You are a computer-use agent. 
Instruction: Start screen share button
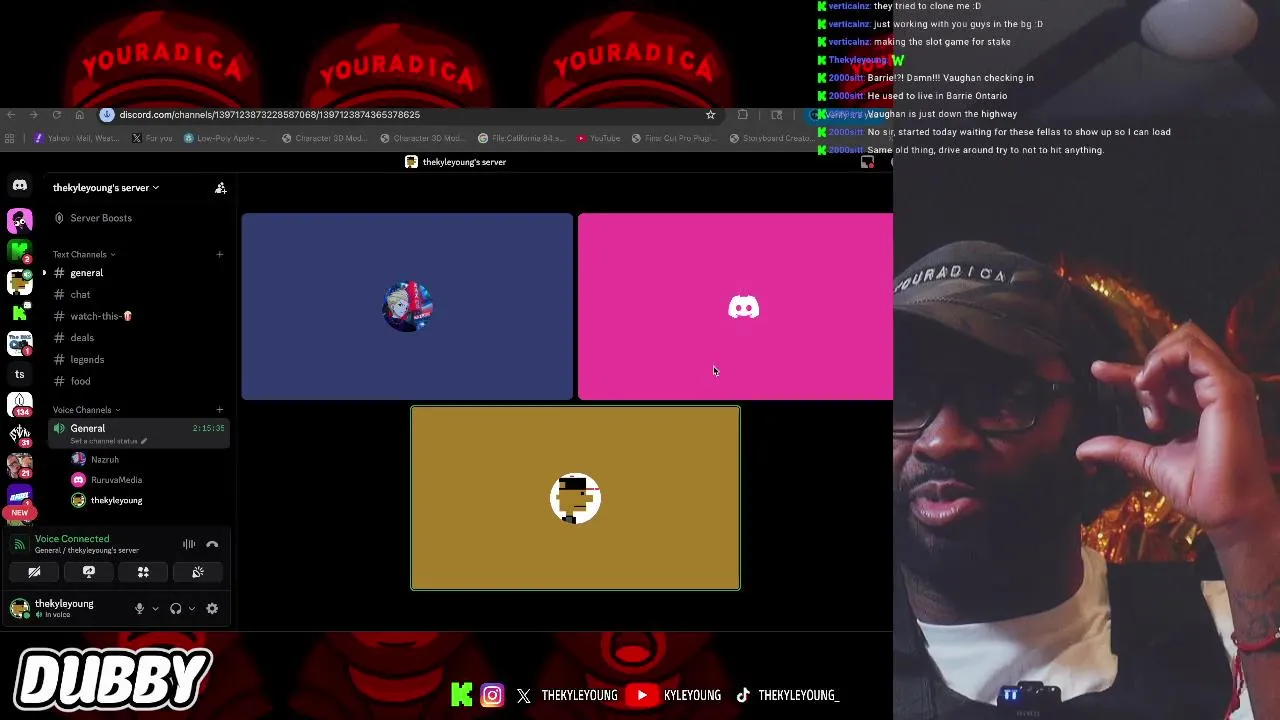tap(89, 572)
